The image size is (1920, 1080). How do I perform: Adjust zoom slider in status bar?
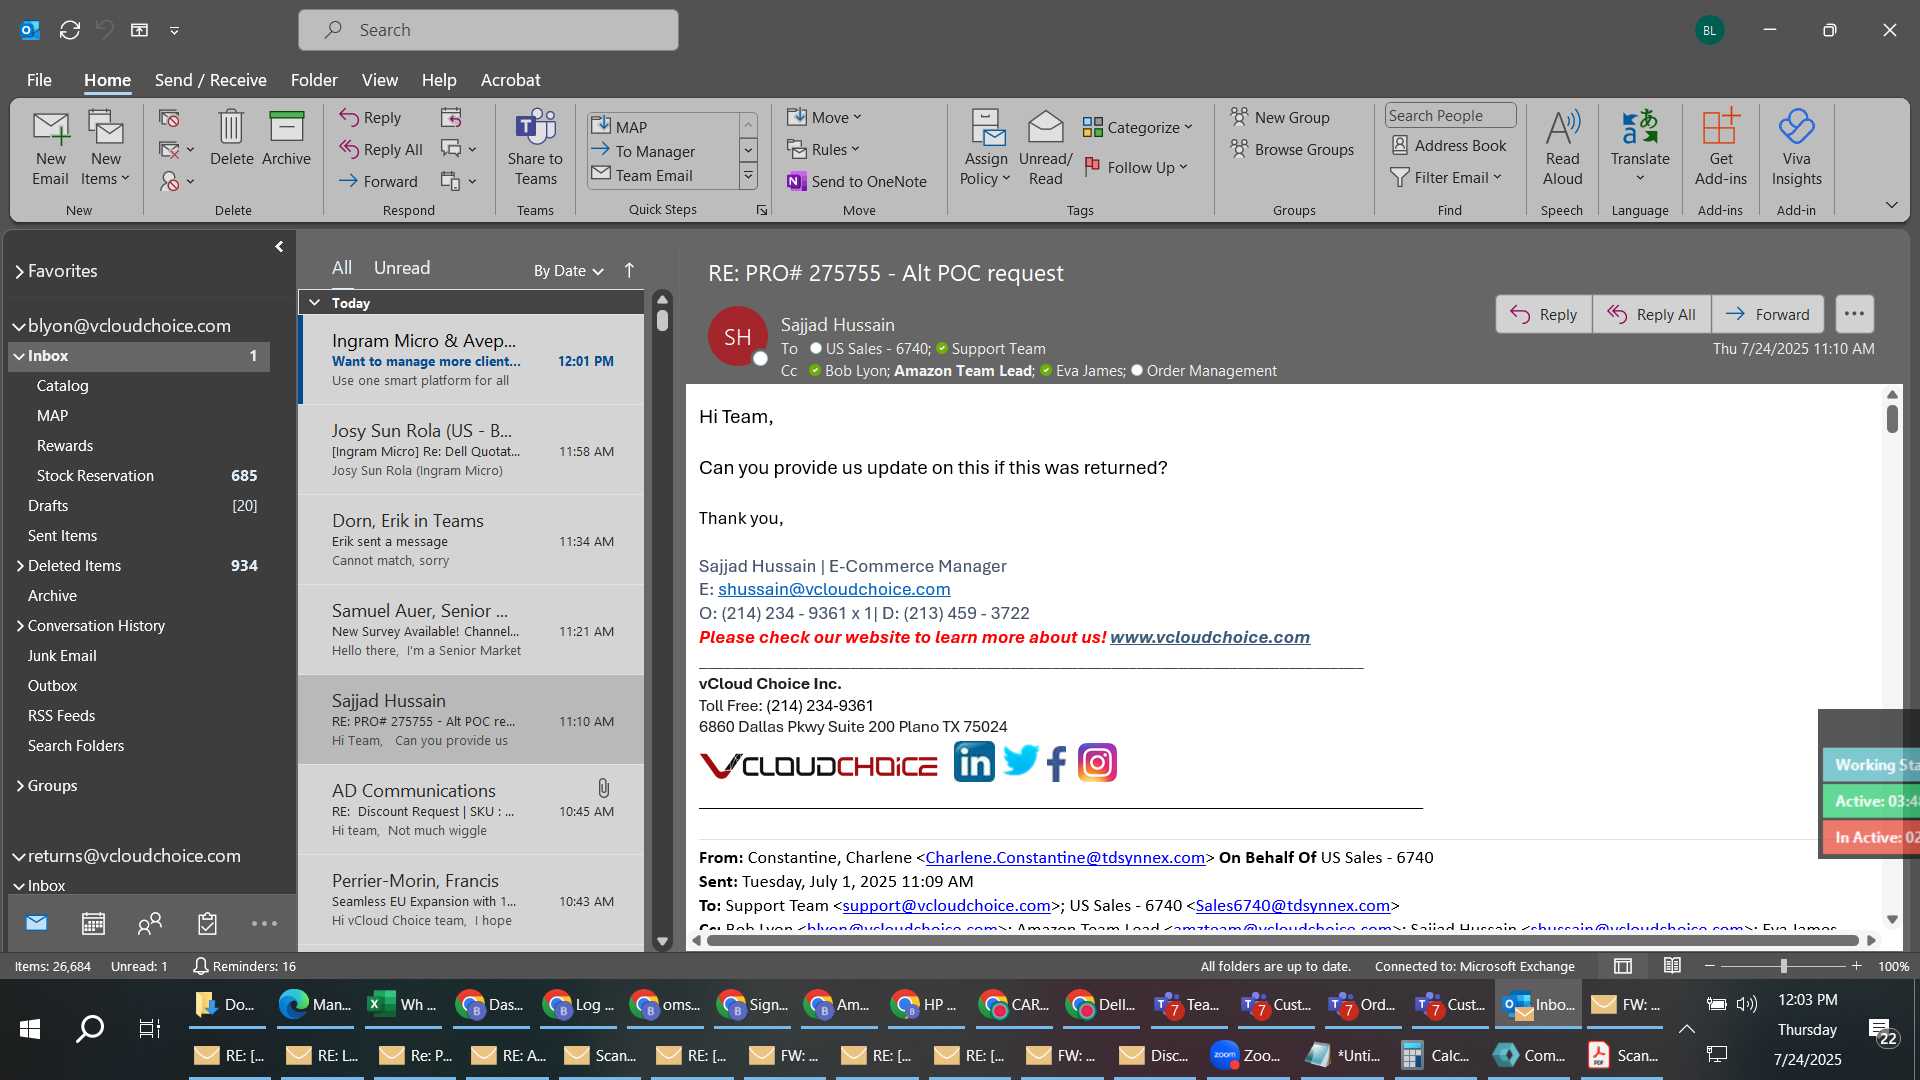click(x=1783, y=966)
